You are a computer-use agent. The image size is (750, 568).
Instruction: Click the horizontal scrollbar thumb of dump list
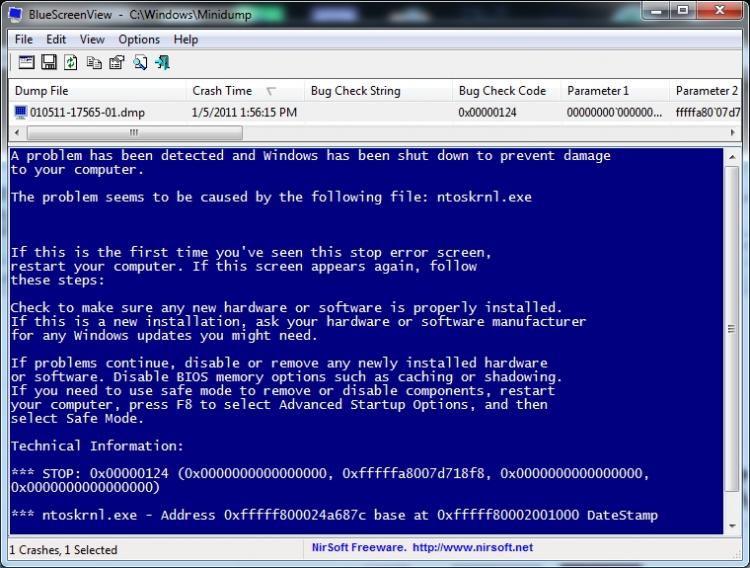[x=134, y=133]
